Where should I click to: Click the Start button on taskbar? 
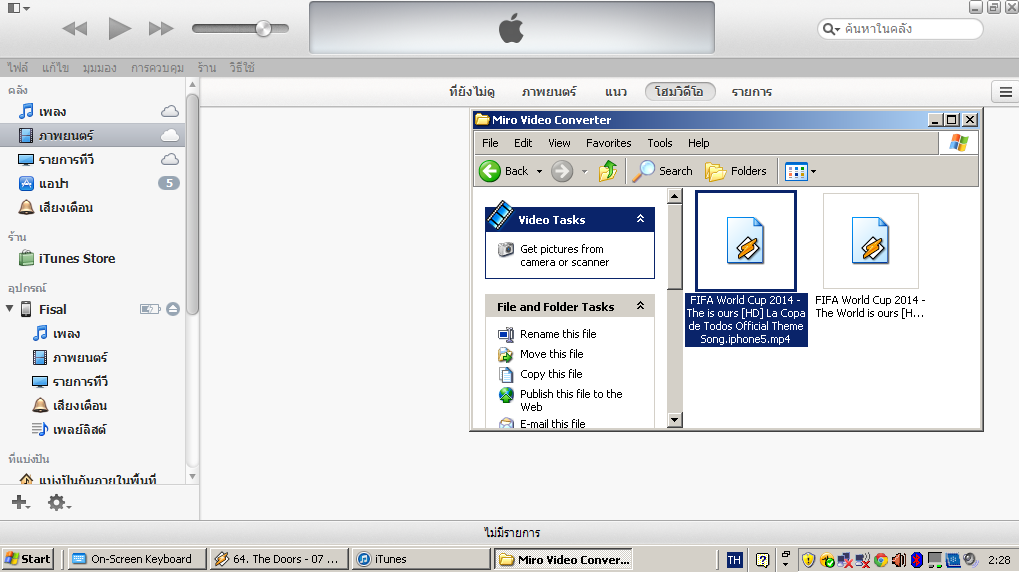[x=28, y=559]
